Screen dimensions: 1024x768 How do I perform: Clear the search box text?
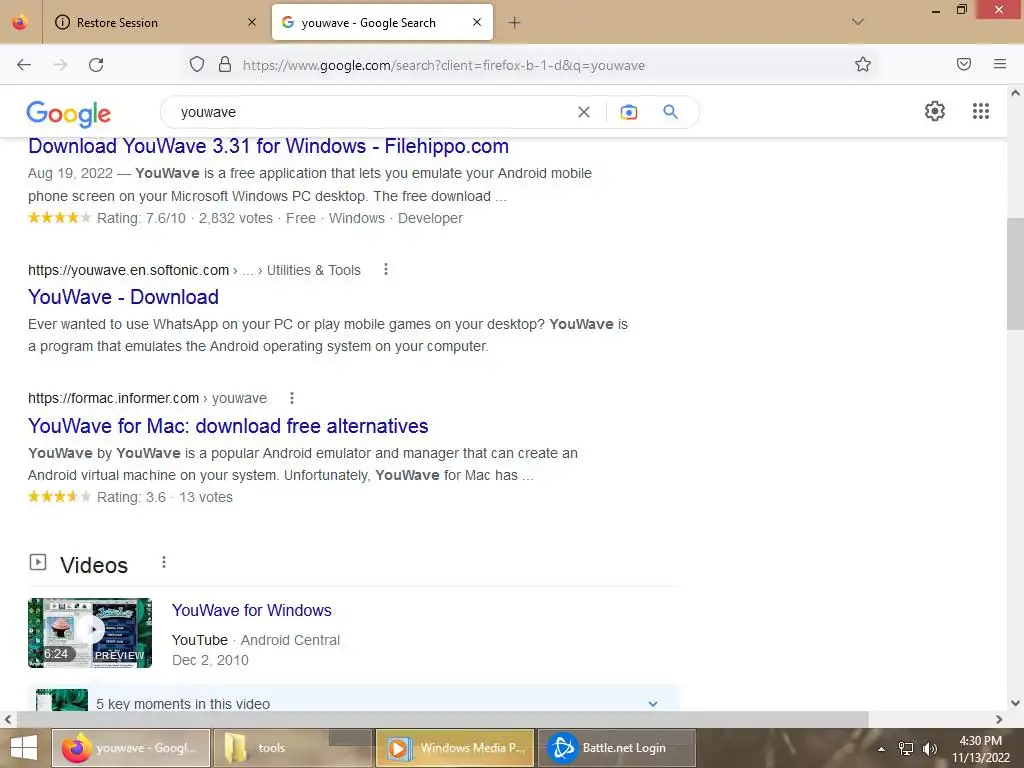pos(584,112)
